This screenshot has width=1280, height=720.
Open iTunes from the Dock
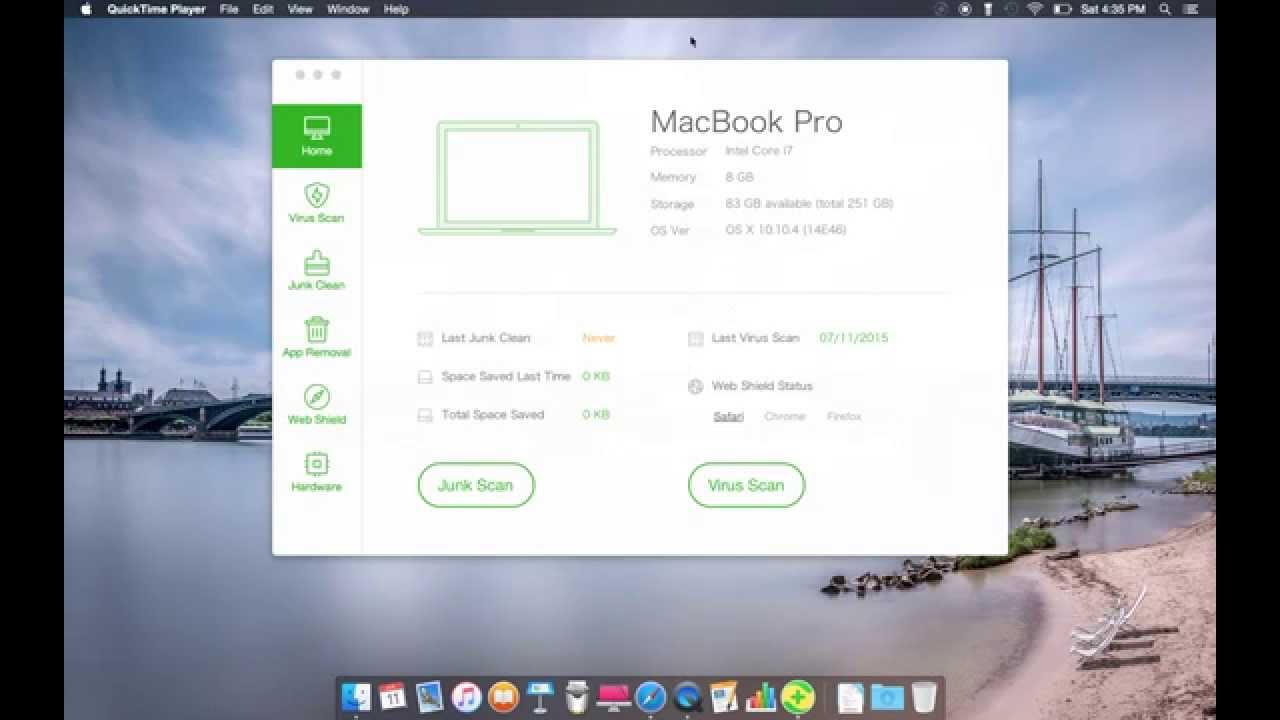pos(467,697)
